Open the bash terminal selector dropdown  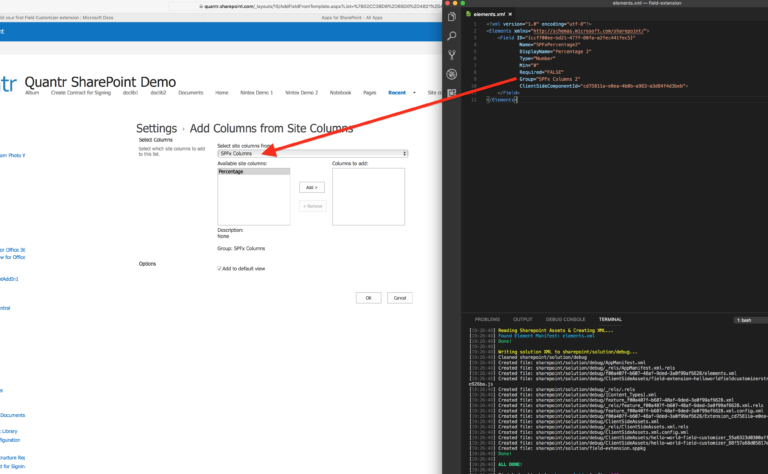click(751, 320)
